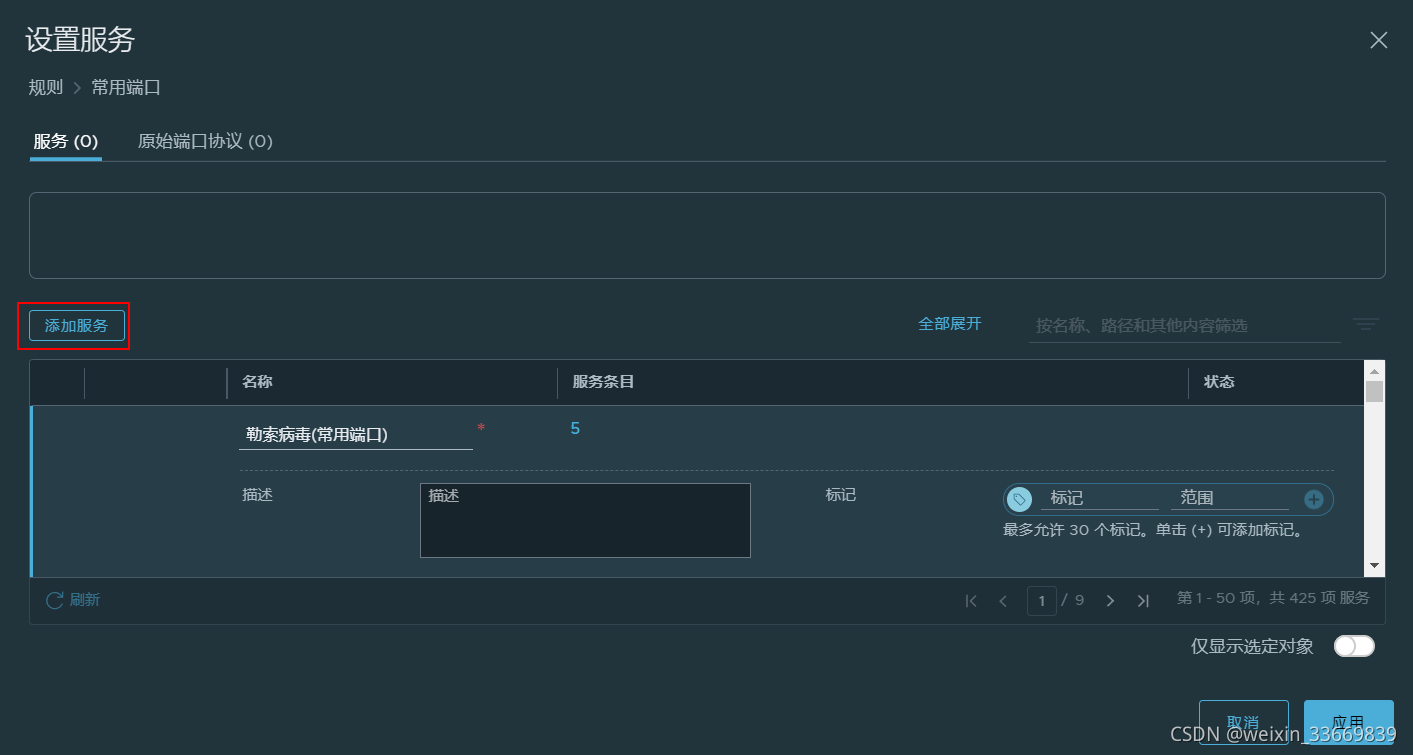Click the page number input box
The height and width of the screenshot is (755, 1413).
pos(1041,601)
